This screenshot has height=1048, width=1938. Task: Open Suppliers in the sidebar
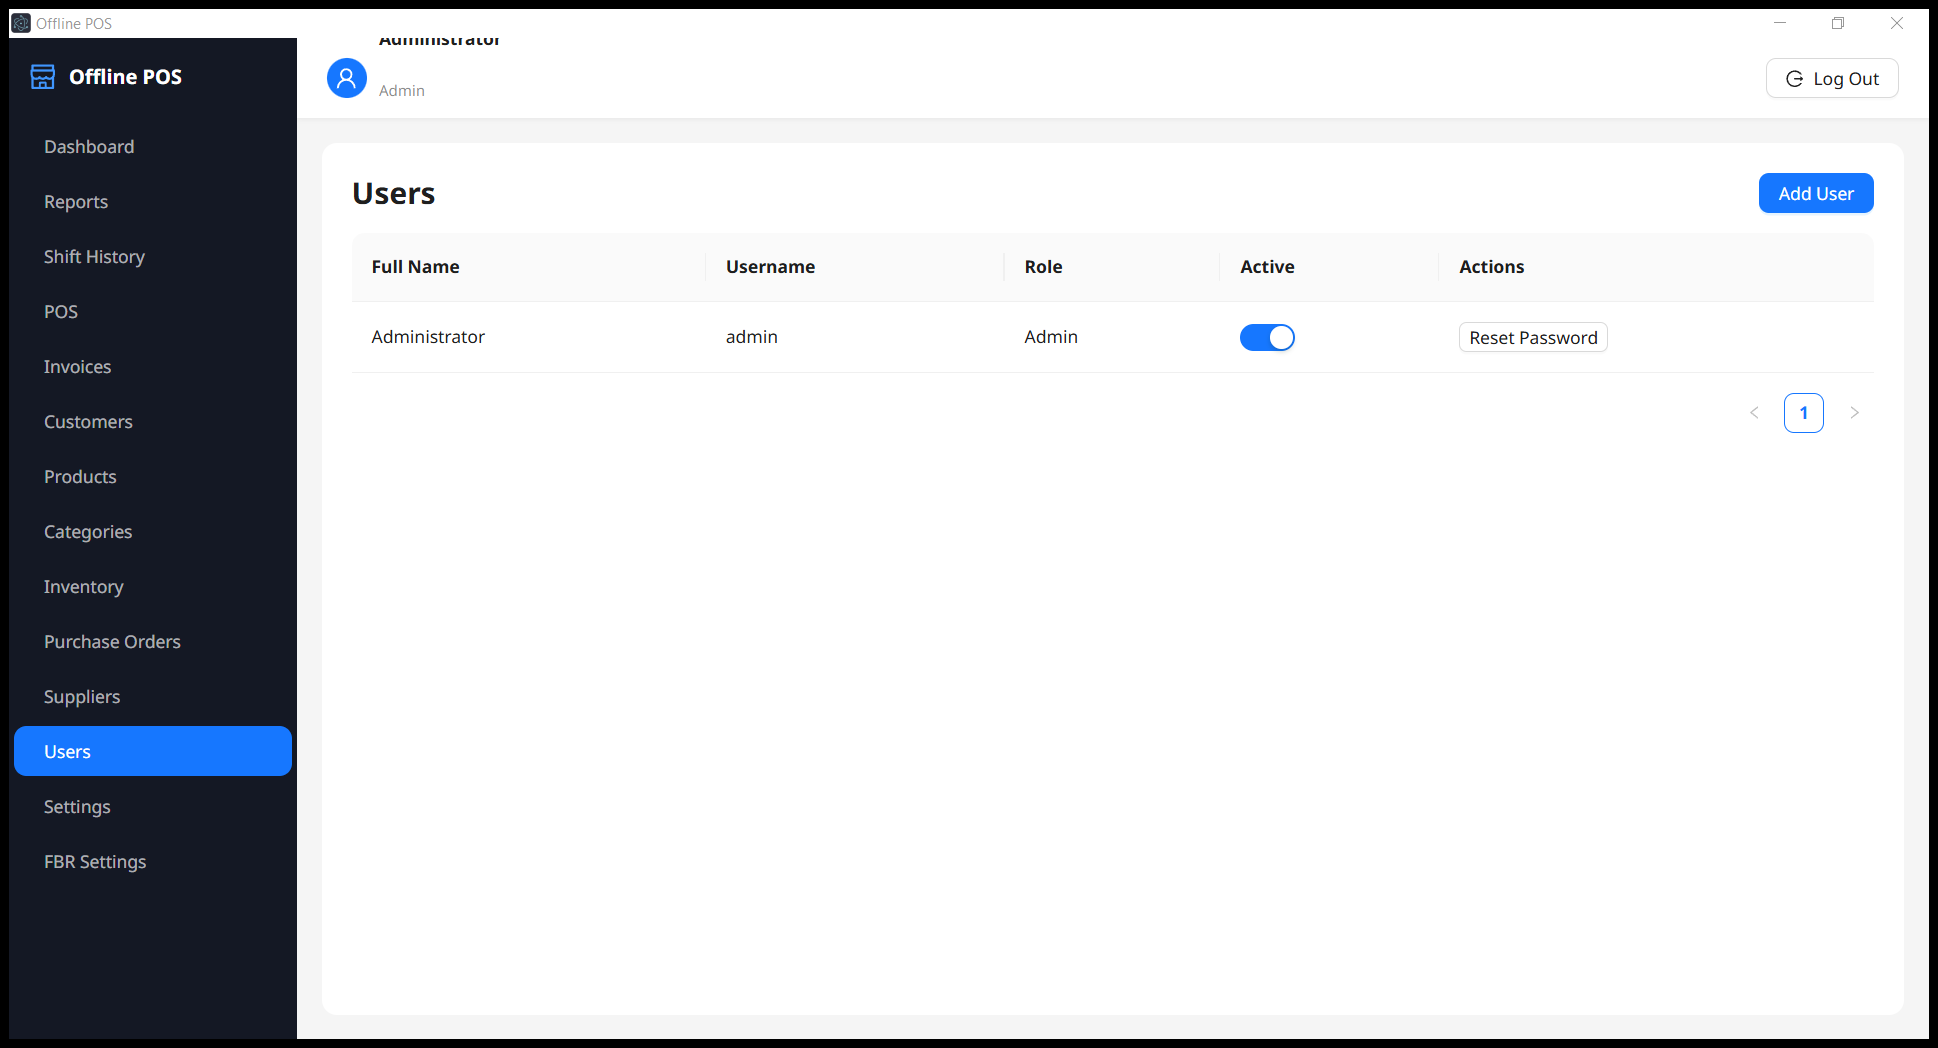point(153,697)
